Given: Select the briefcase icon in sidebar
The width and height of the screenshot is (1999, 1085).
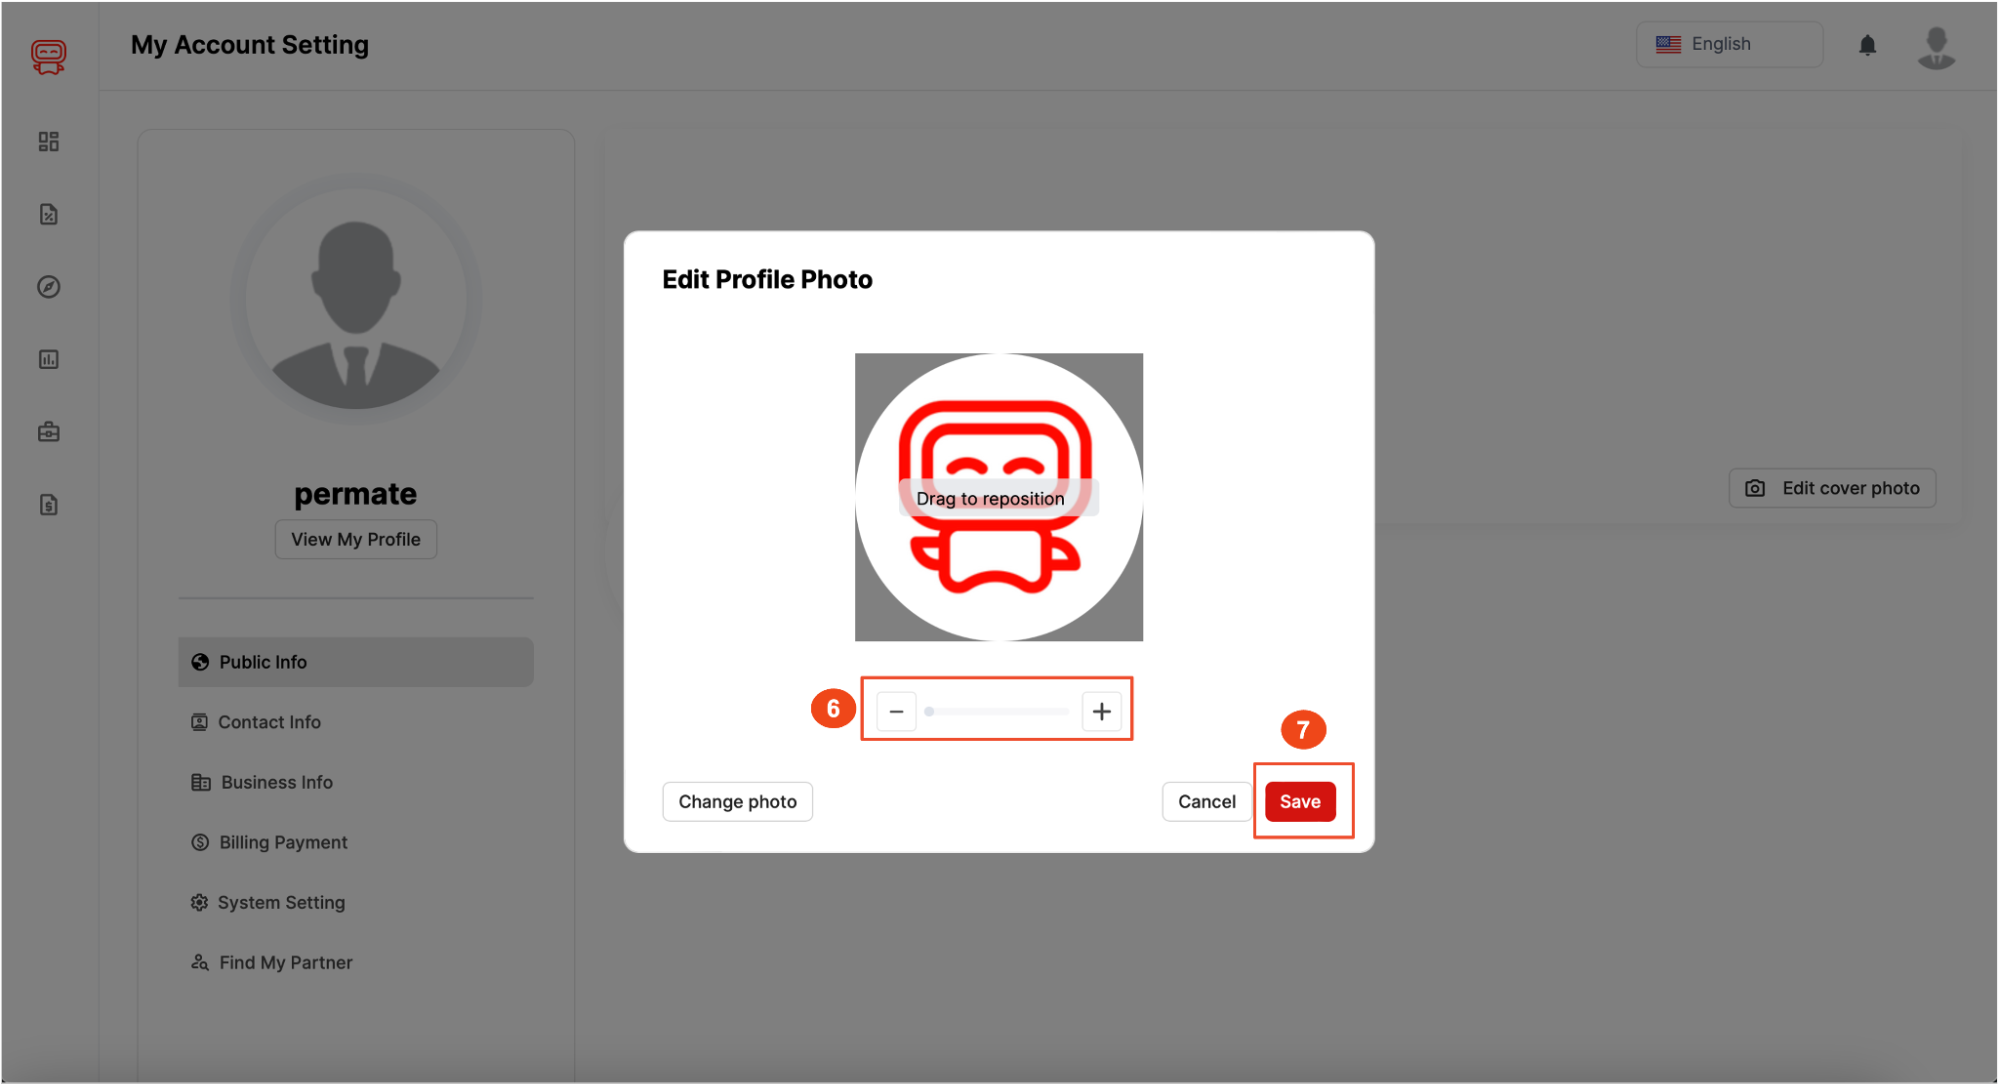Looking at the screenshot, I should [x=48, y=431].
